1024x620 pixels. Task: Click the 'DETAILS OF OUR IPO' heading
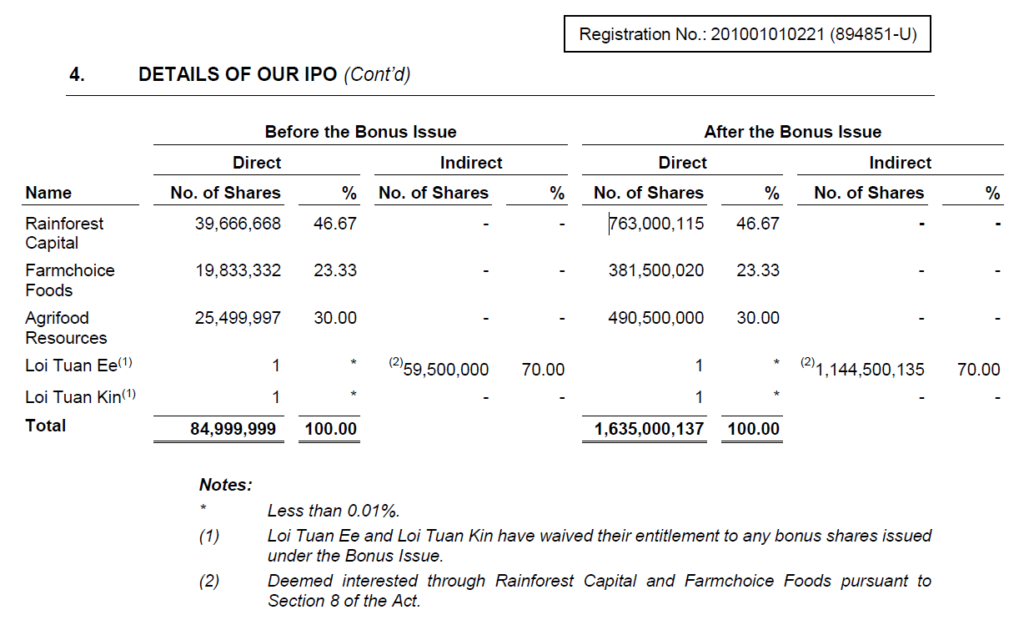click(x=237, y=75)
